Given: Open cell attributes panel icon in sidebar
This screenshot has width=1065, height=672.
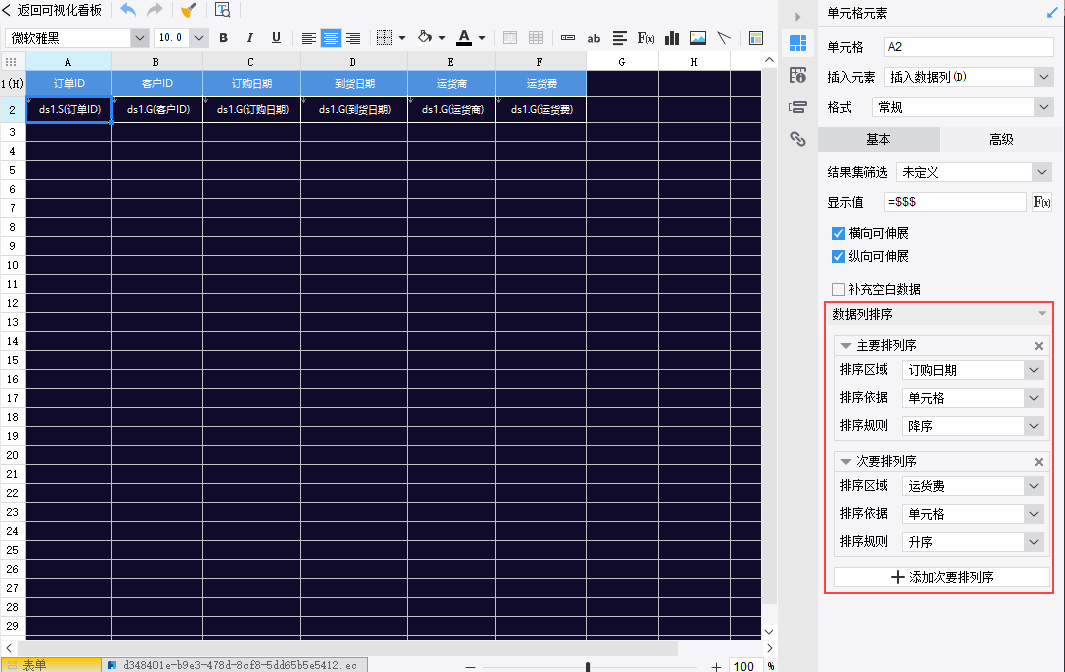Looking at the screenshot, I should click(x=798, y=75).
